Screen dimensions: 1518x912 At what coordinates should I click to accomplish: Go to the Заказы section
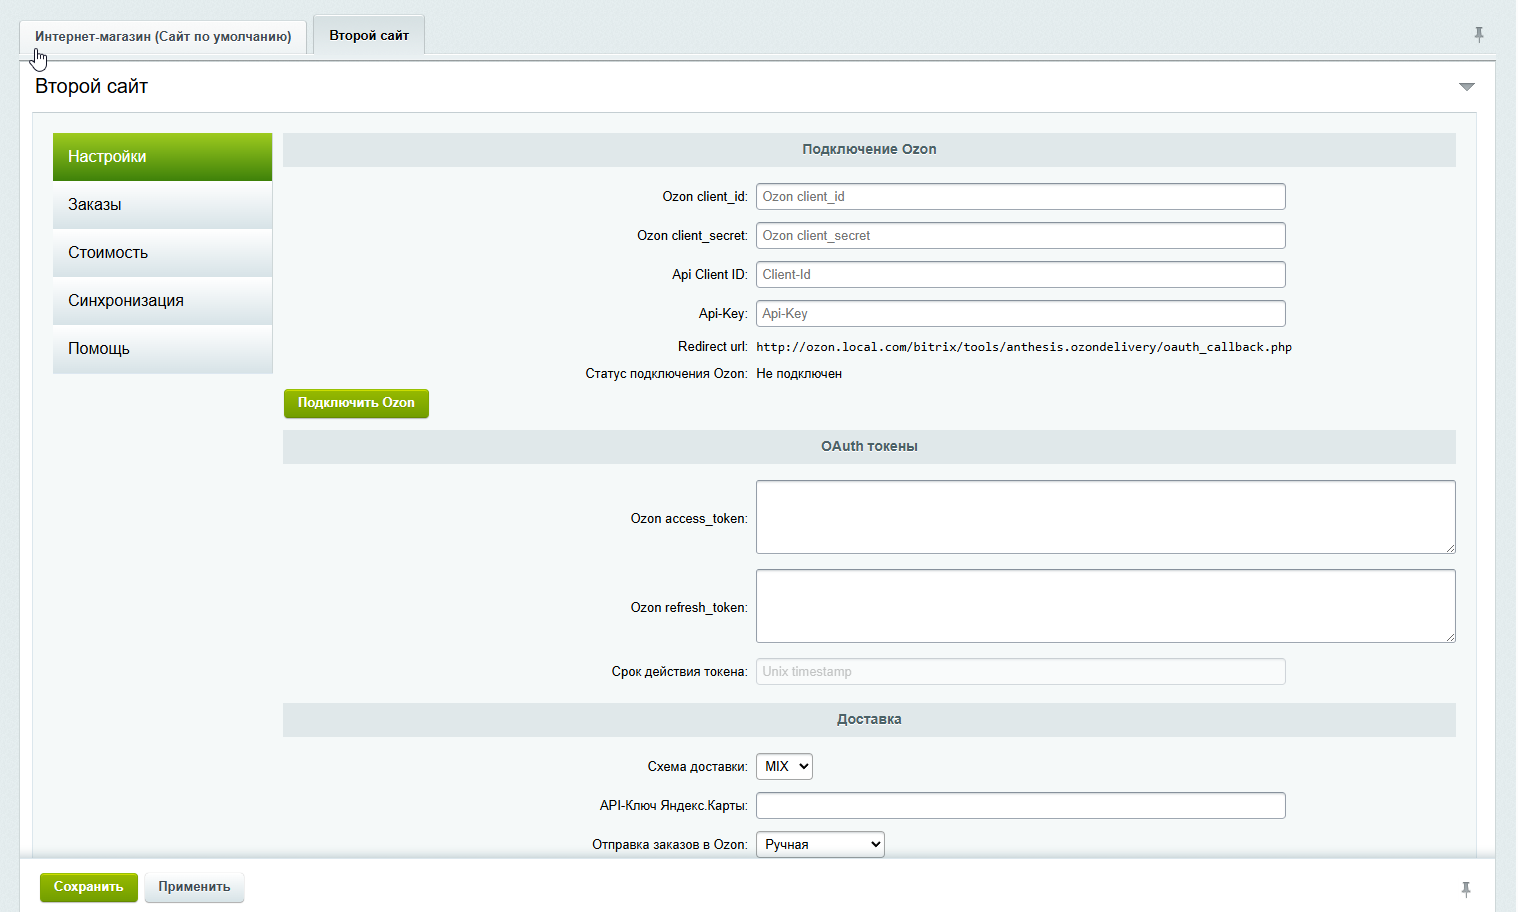162,205
